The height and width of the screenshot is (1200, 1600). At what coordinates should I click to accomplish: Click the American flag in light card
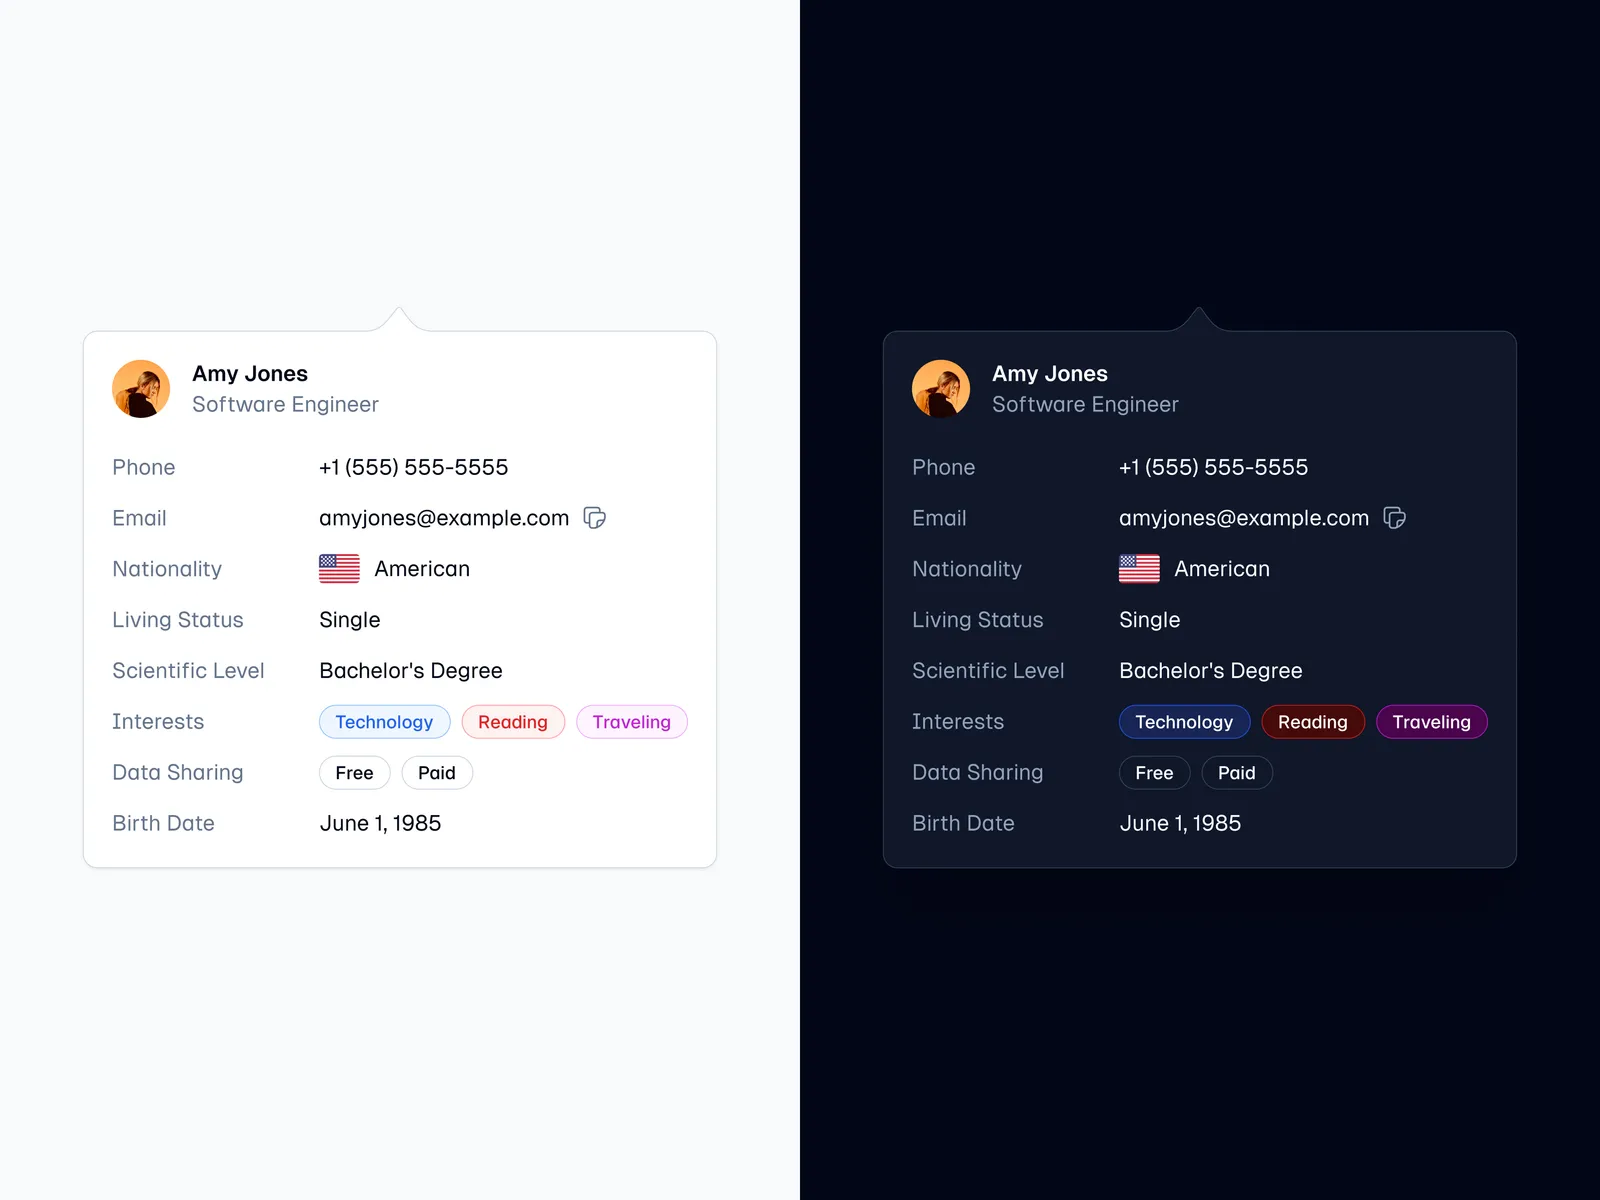pyautogui.click(x=339, y=569)
